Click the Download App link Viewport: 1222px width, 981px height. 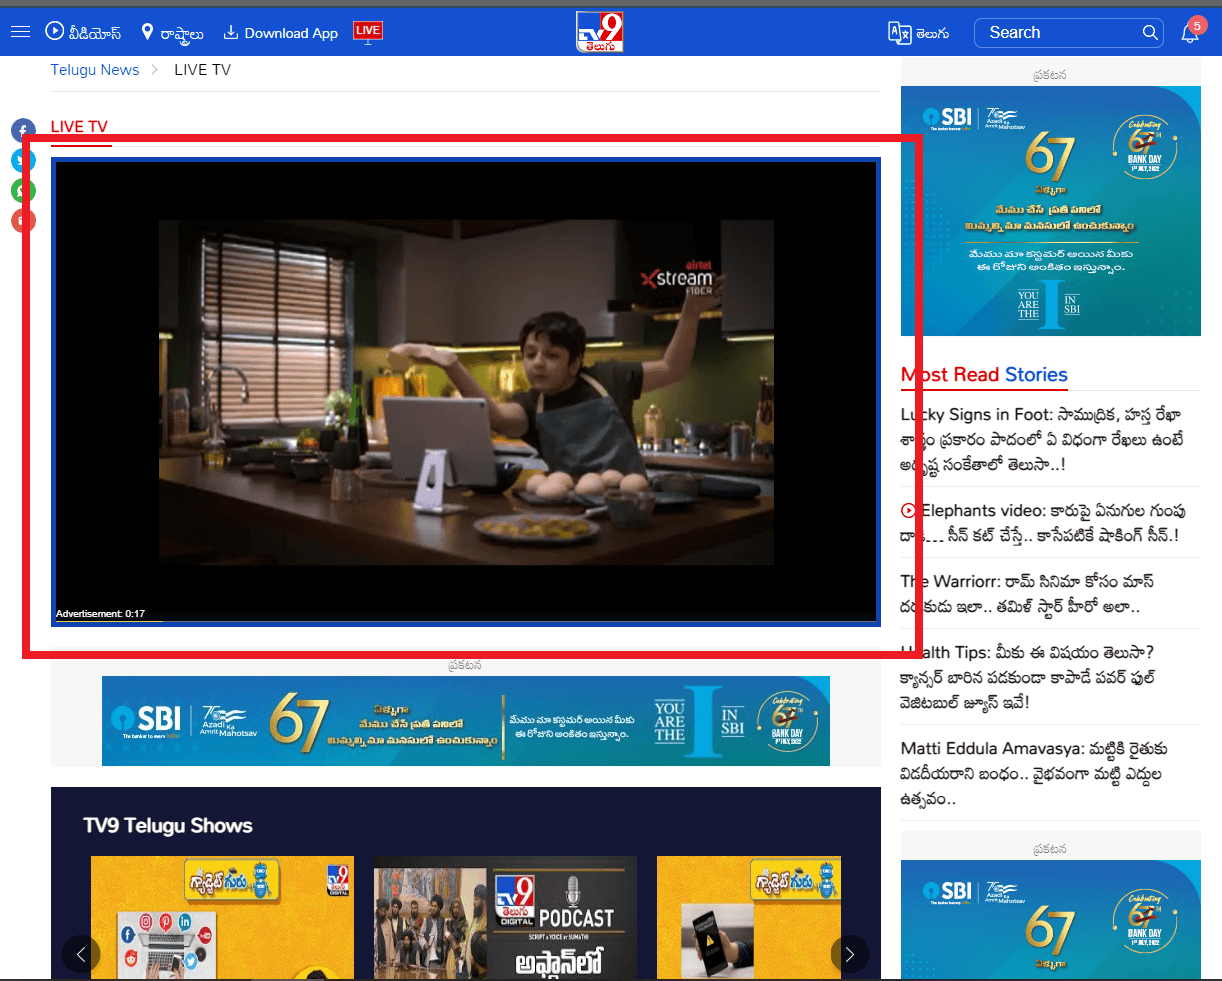(x=281, y=33)
